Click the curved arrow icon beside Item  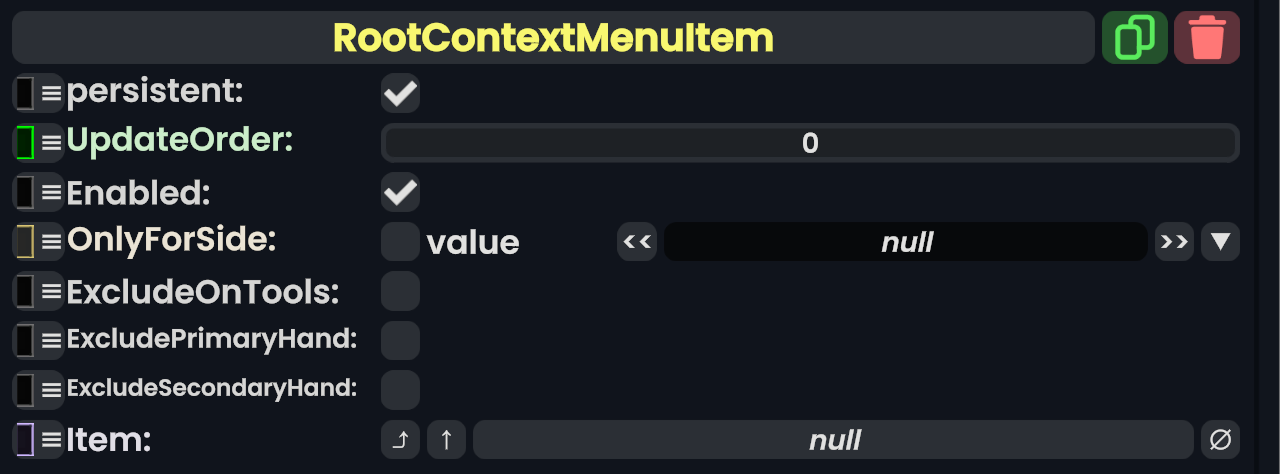click(400, 440)
